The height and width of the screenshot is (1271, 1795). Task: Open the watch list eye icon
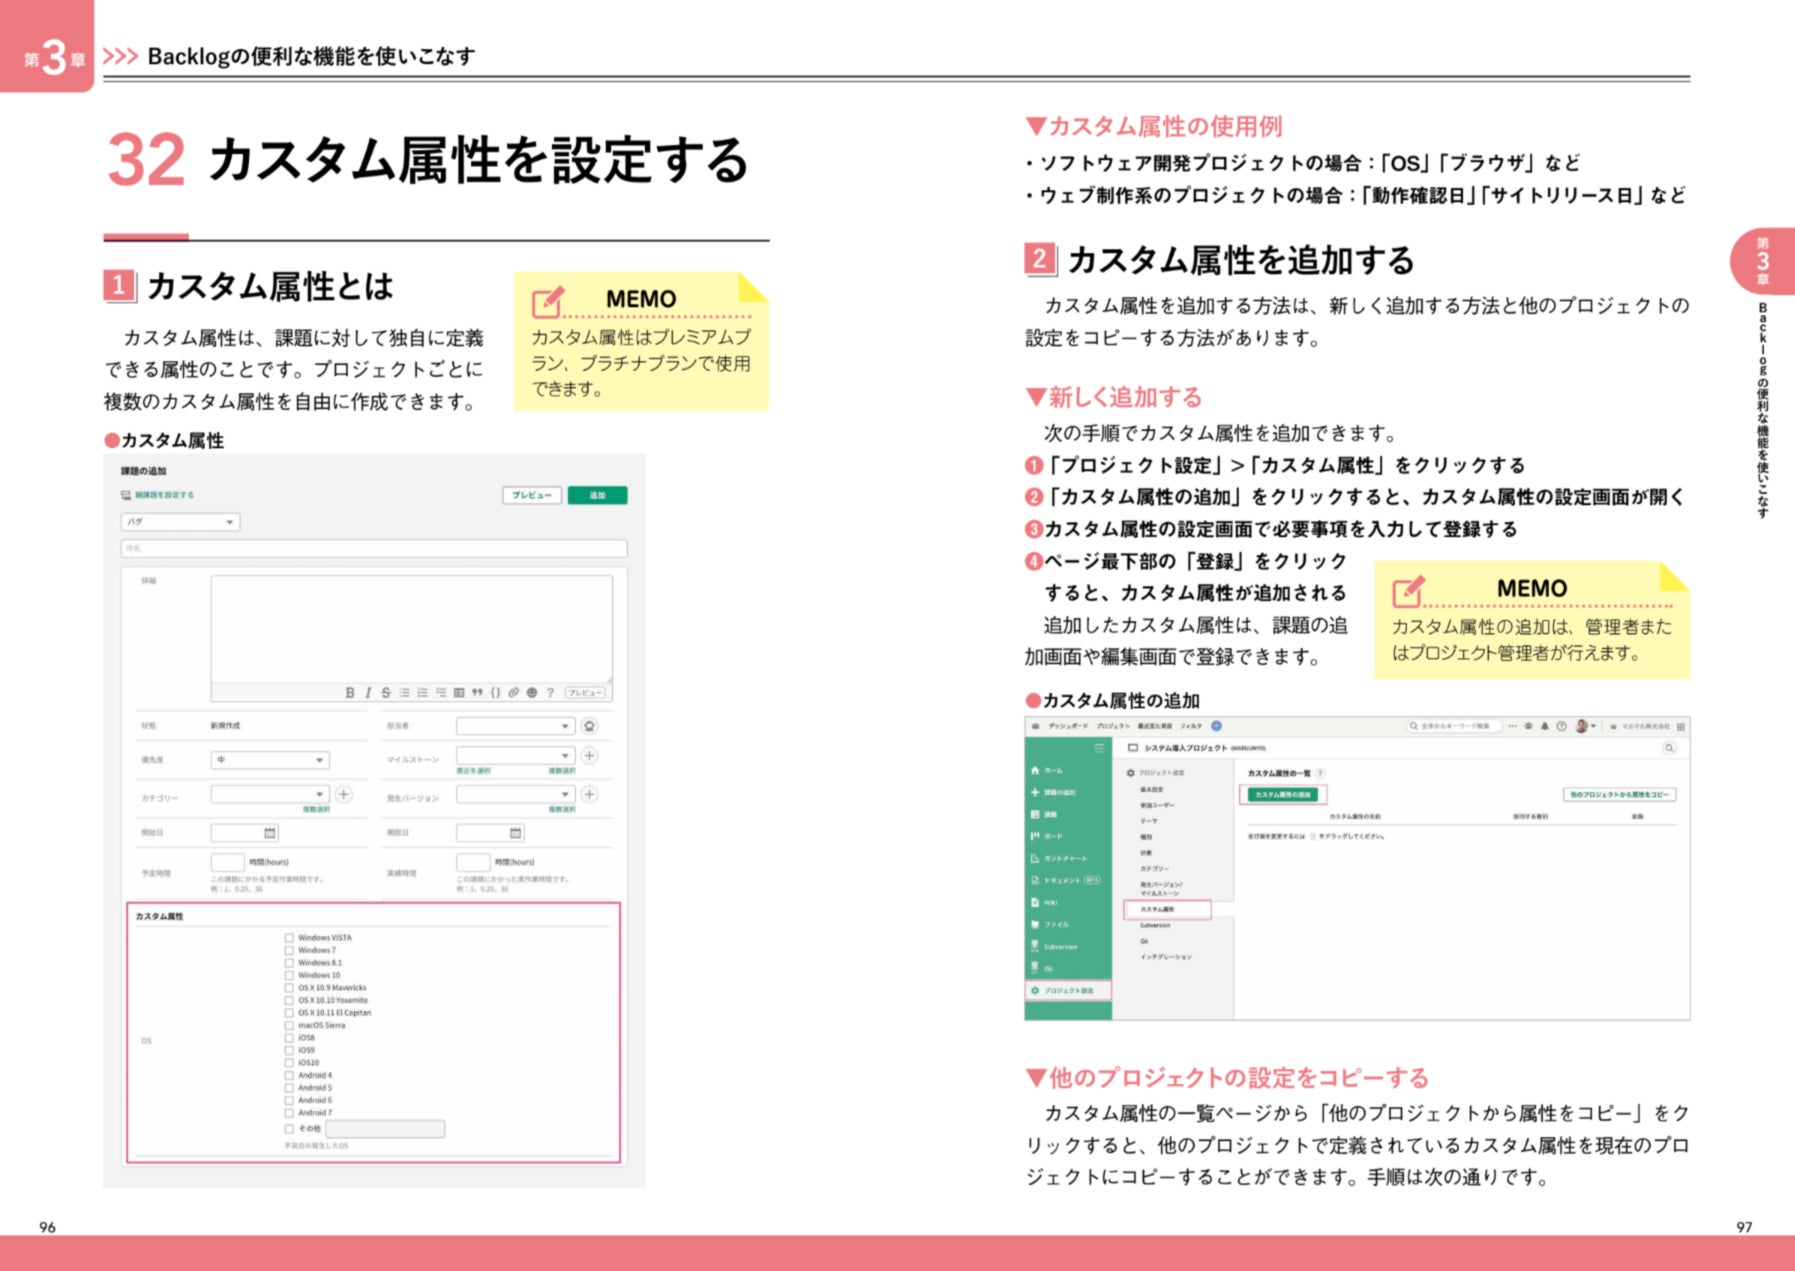[1528, 726]
